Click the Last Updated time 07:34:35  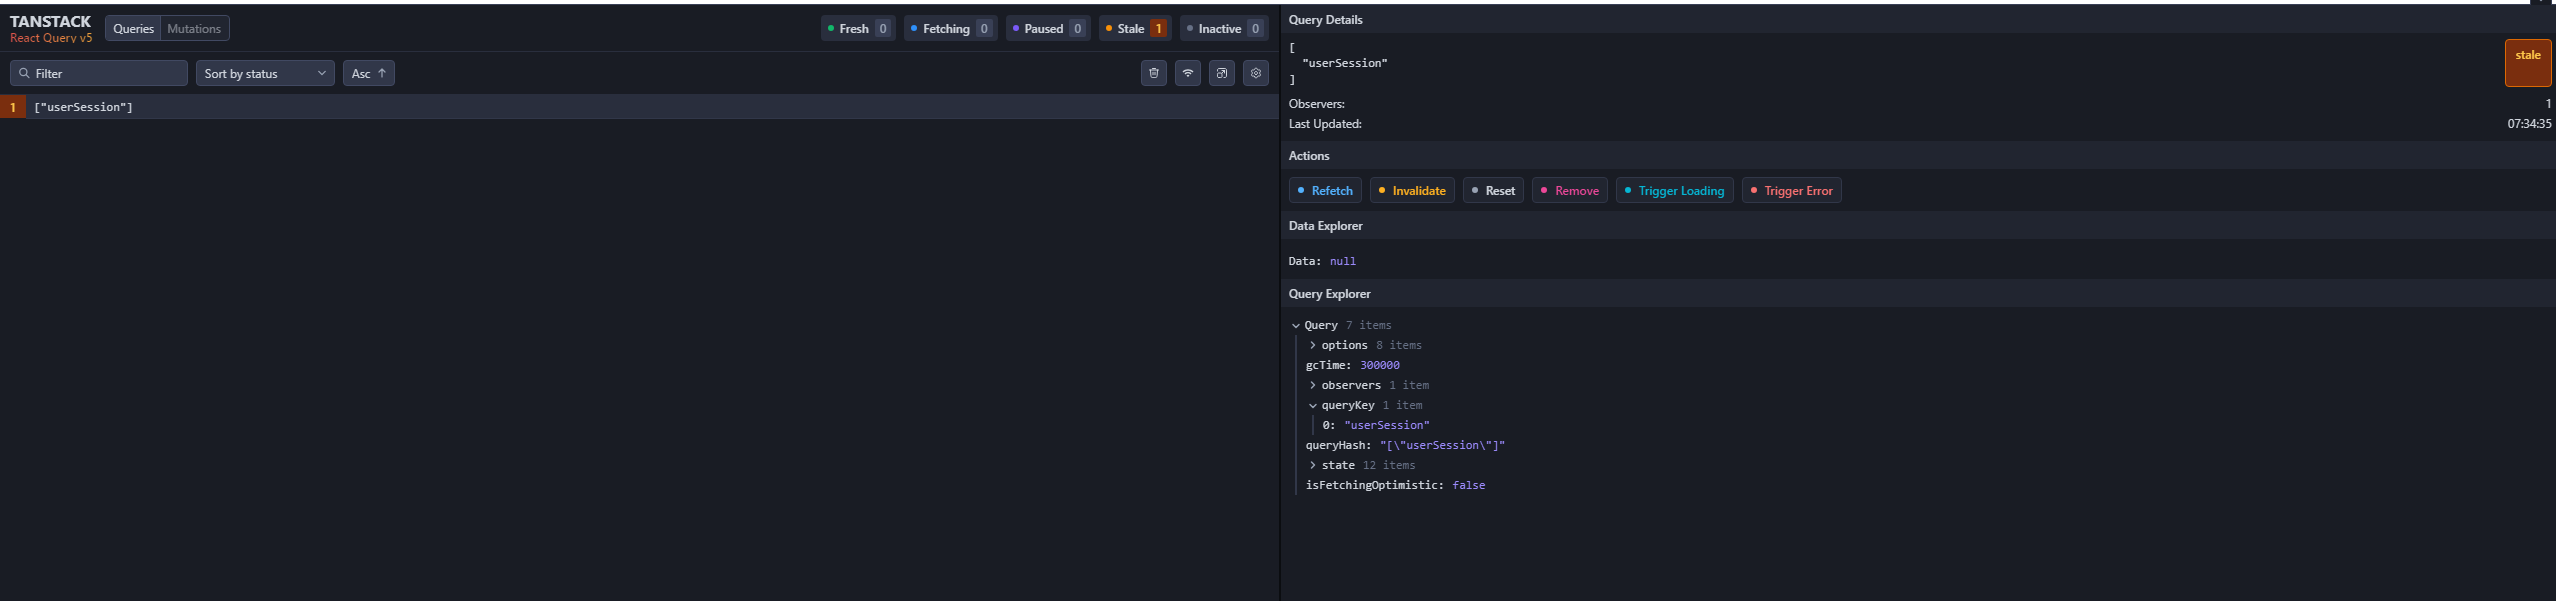(x=2529, y=124)
